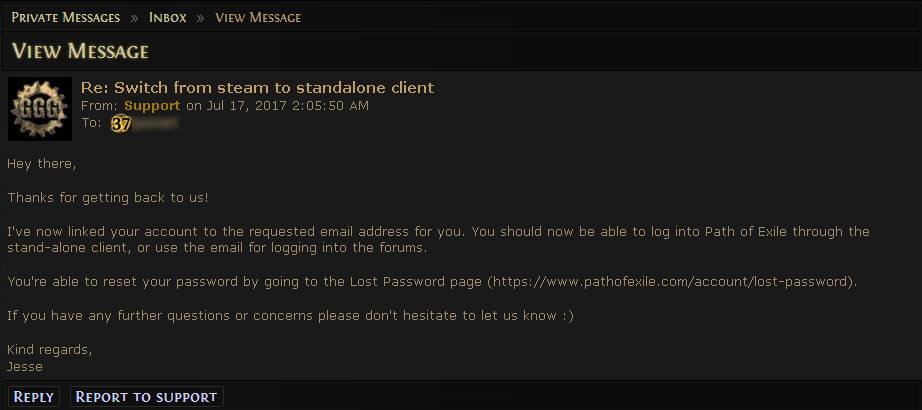This screenshot has height=410, width=922.
Task: Click the number 37 challenge badge
Action: [x=121, y=124]
